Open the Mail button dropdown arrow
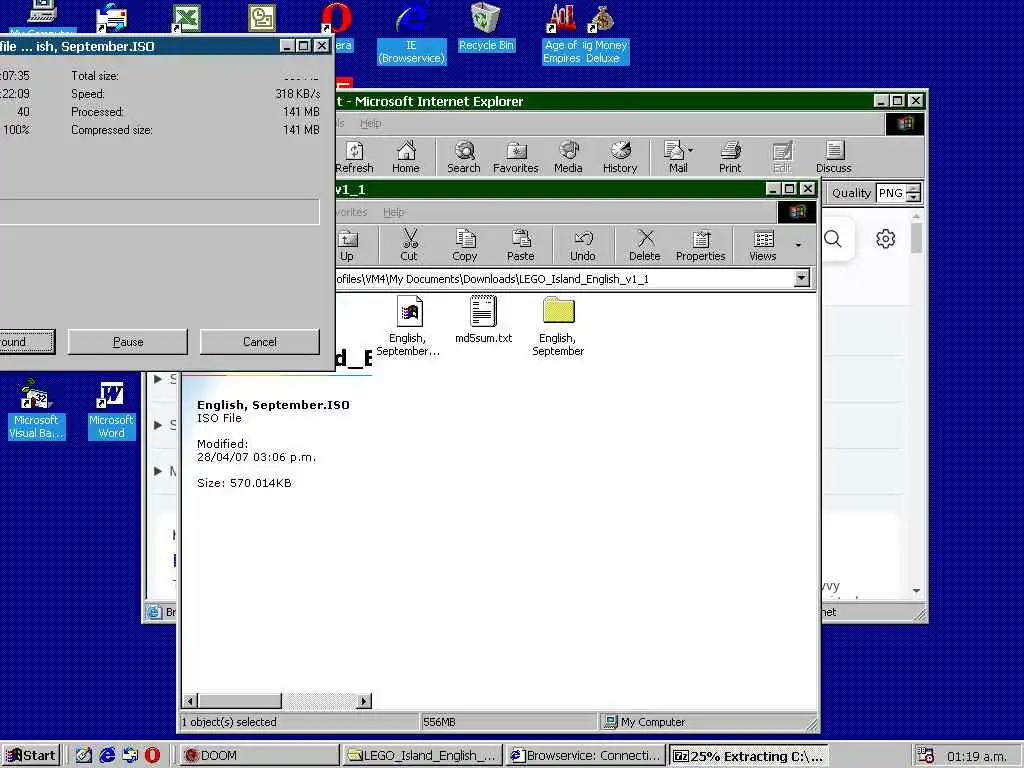The image size is (1024, 768). (x=691, y=150)
